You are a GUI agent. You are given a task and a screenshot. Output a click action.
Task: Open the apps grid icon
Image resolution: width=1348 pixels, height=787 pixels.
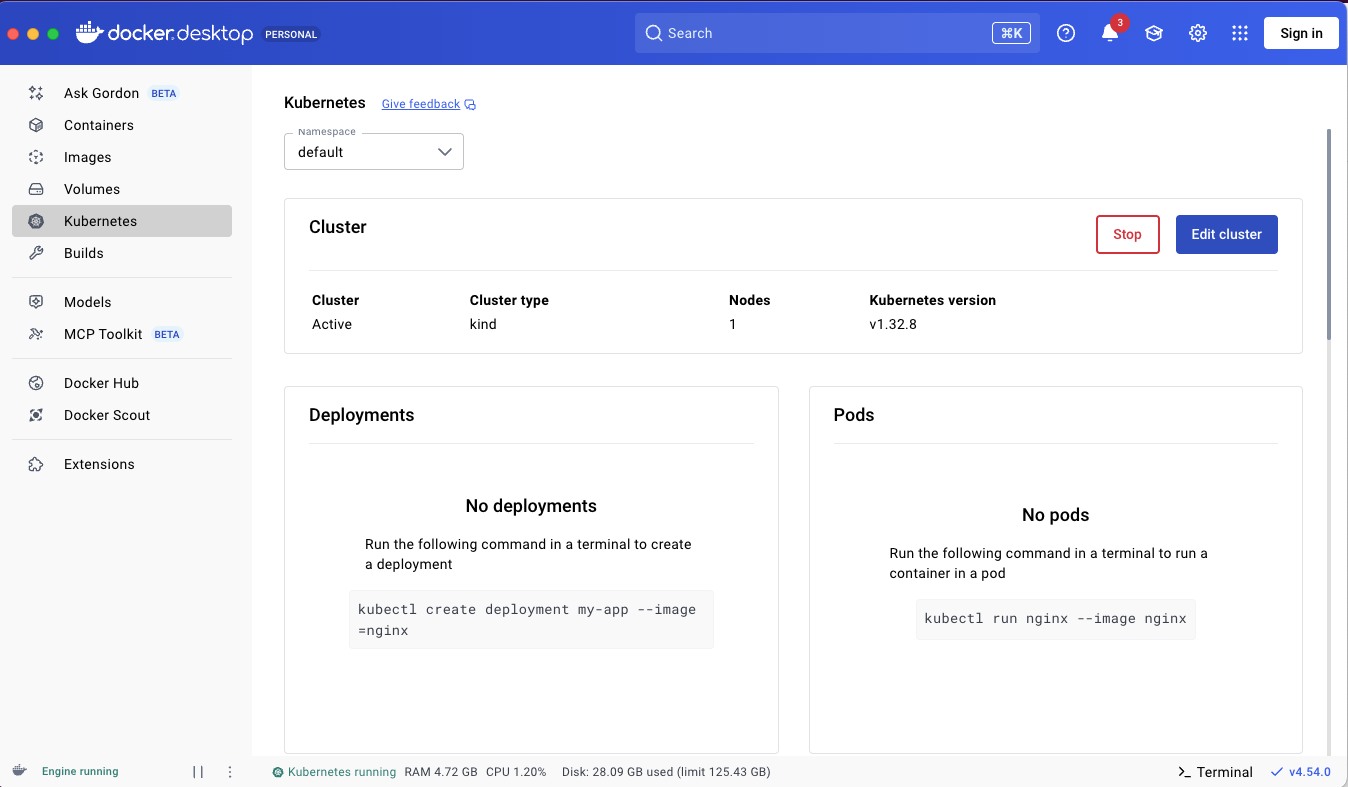pyautogui.click(x=1240, y=33)
